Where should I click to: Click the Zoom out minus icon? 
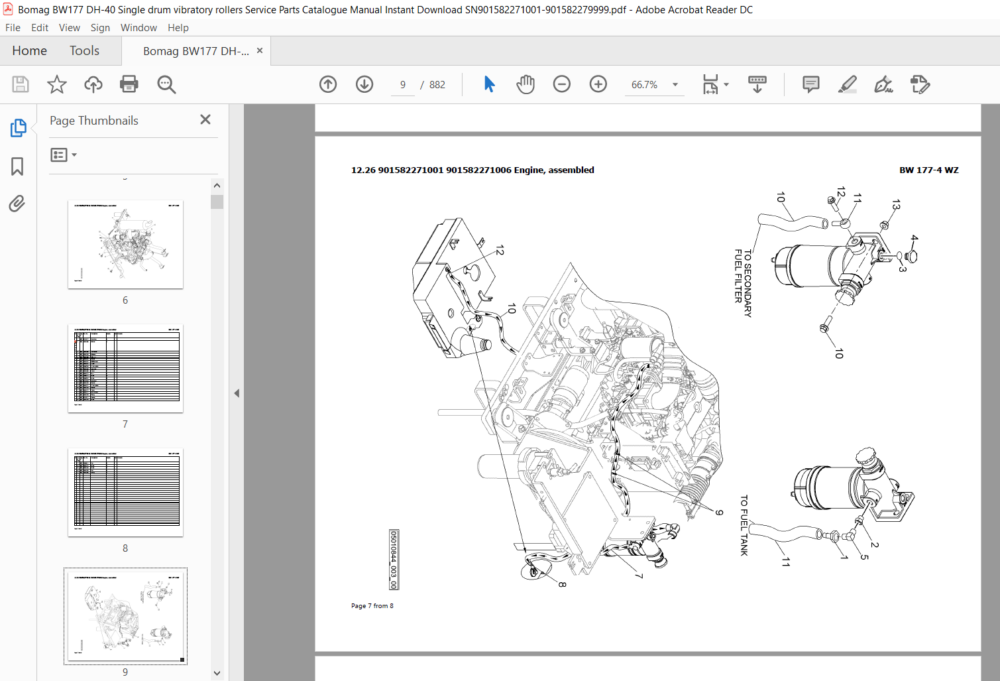tap(562, 84)
